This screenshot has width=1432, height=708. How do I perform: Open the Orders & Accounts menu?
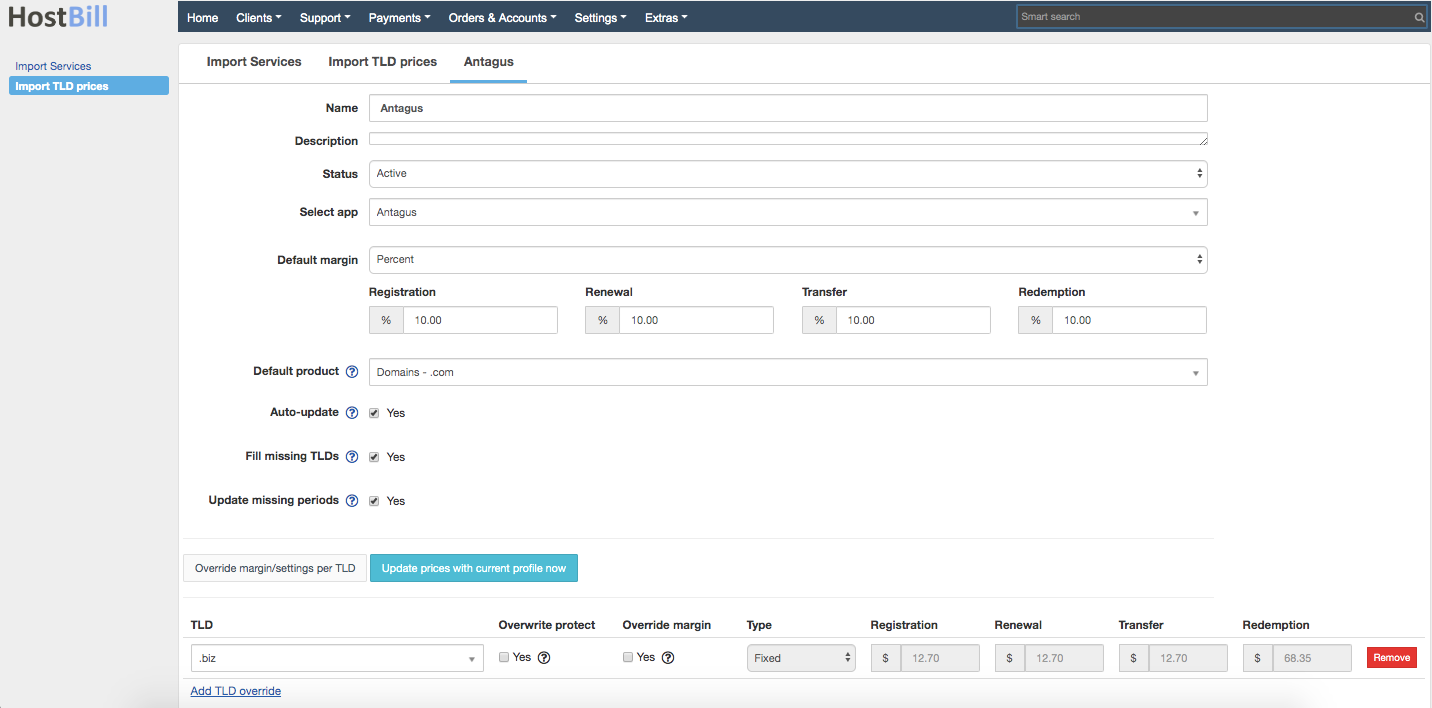[502, 17]
